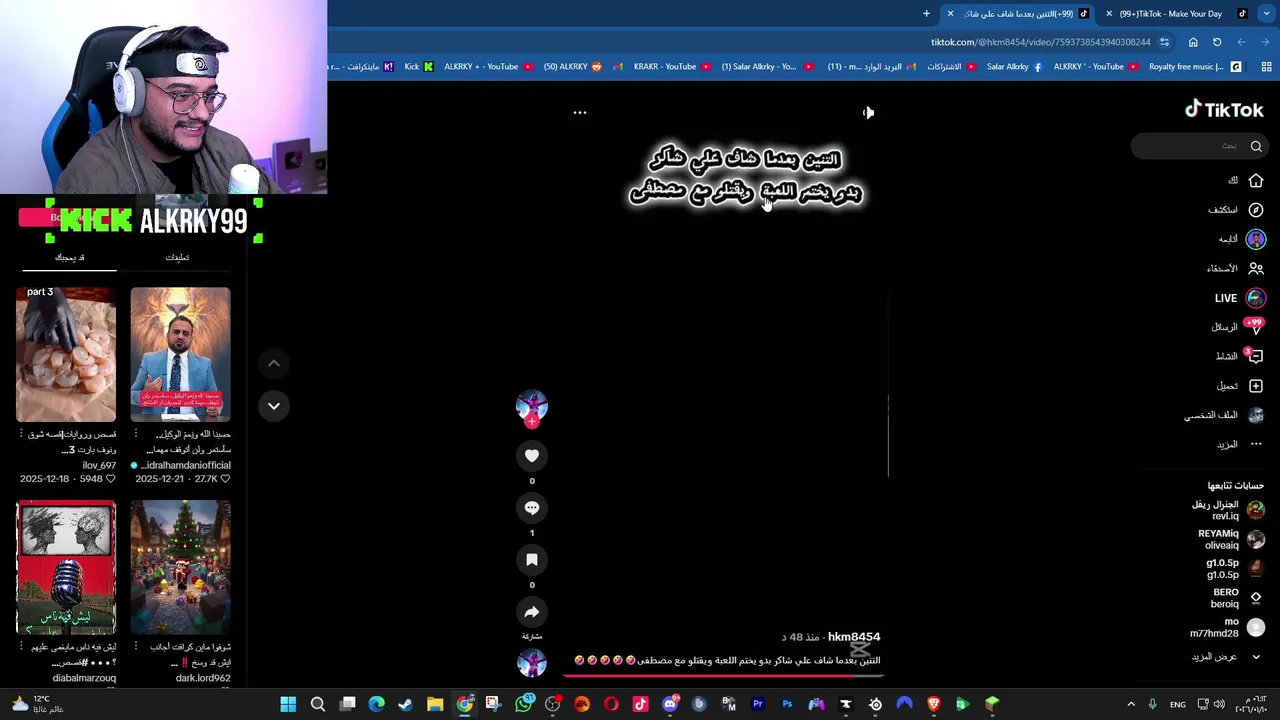Open the Friends people icon in sidebar
Image resolution: width=1280 pixels, height=720 pixels.
(1256, 268)
